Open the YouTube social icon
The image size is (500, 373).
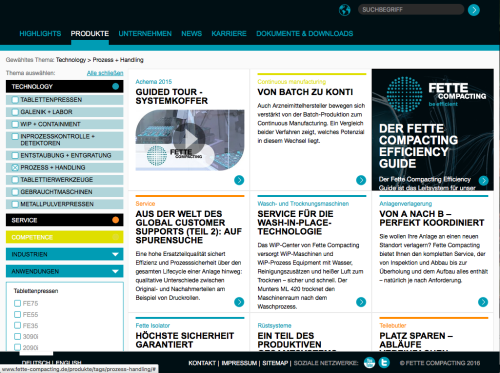point(369,362)
